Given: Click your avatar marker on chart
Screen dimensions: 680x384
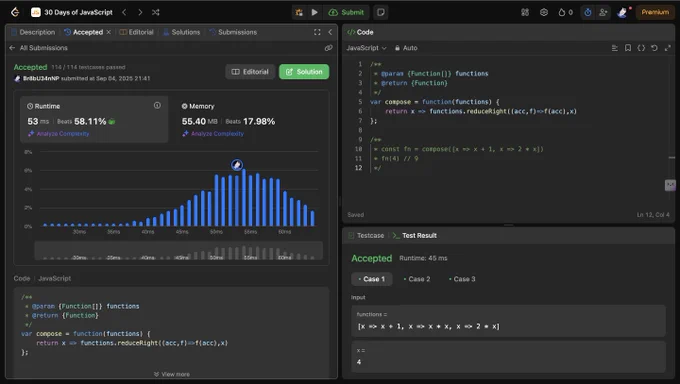Looking at the screenshot, I should 237,165.
